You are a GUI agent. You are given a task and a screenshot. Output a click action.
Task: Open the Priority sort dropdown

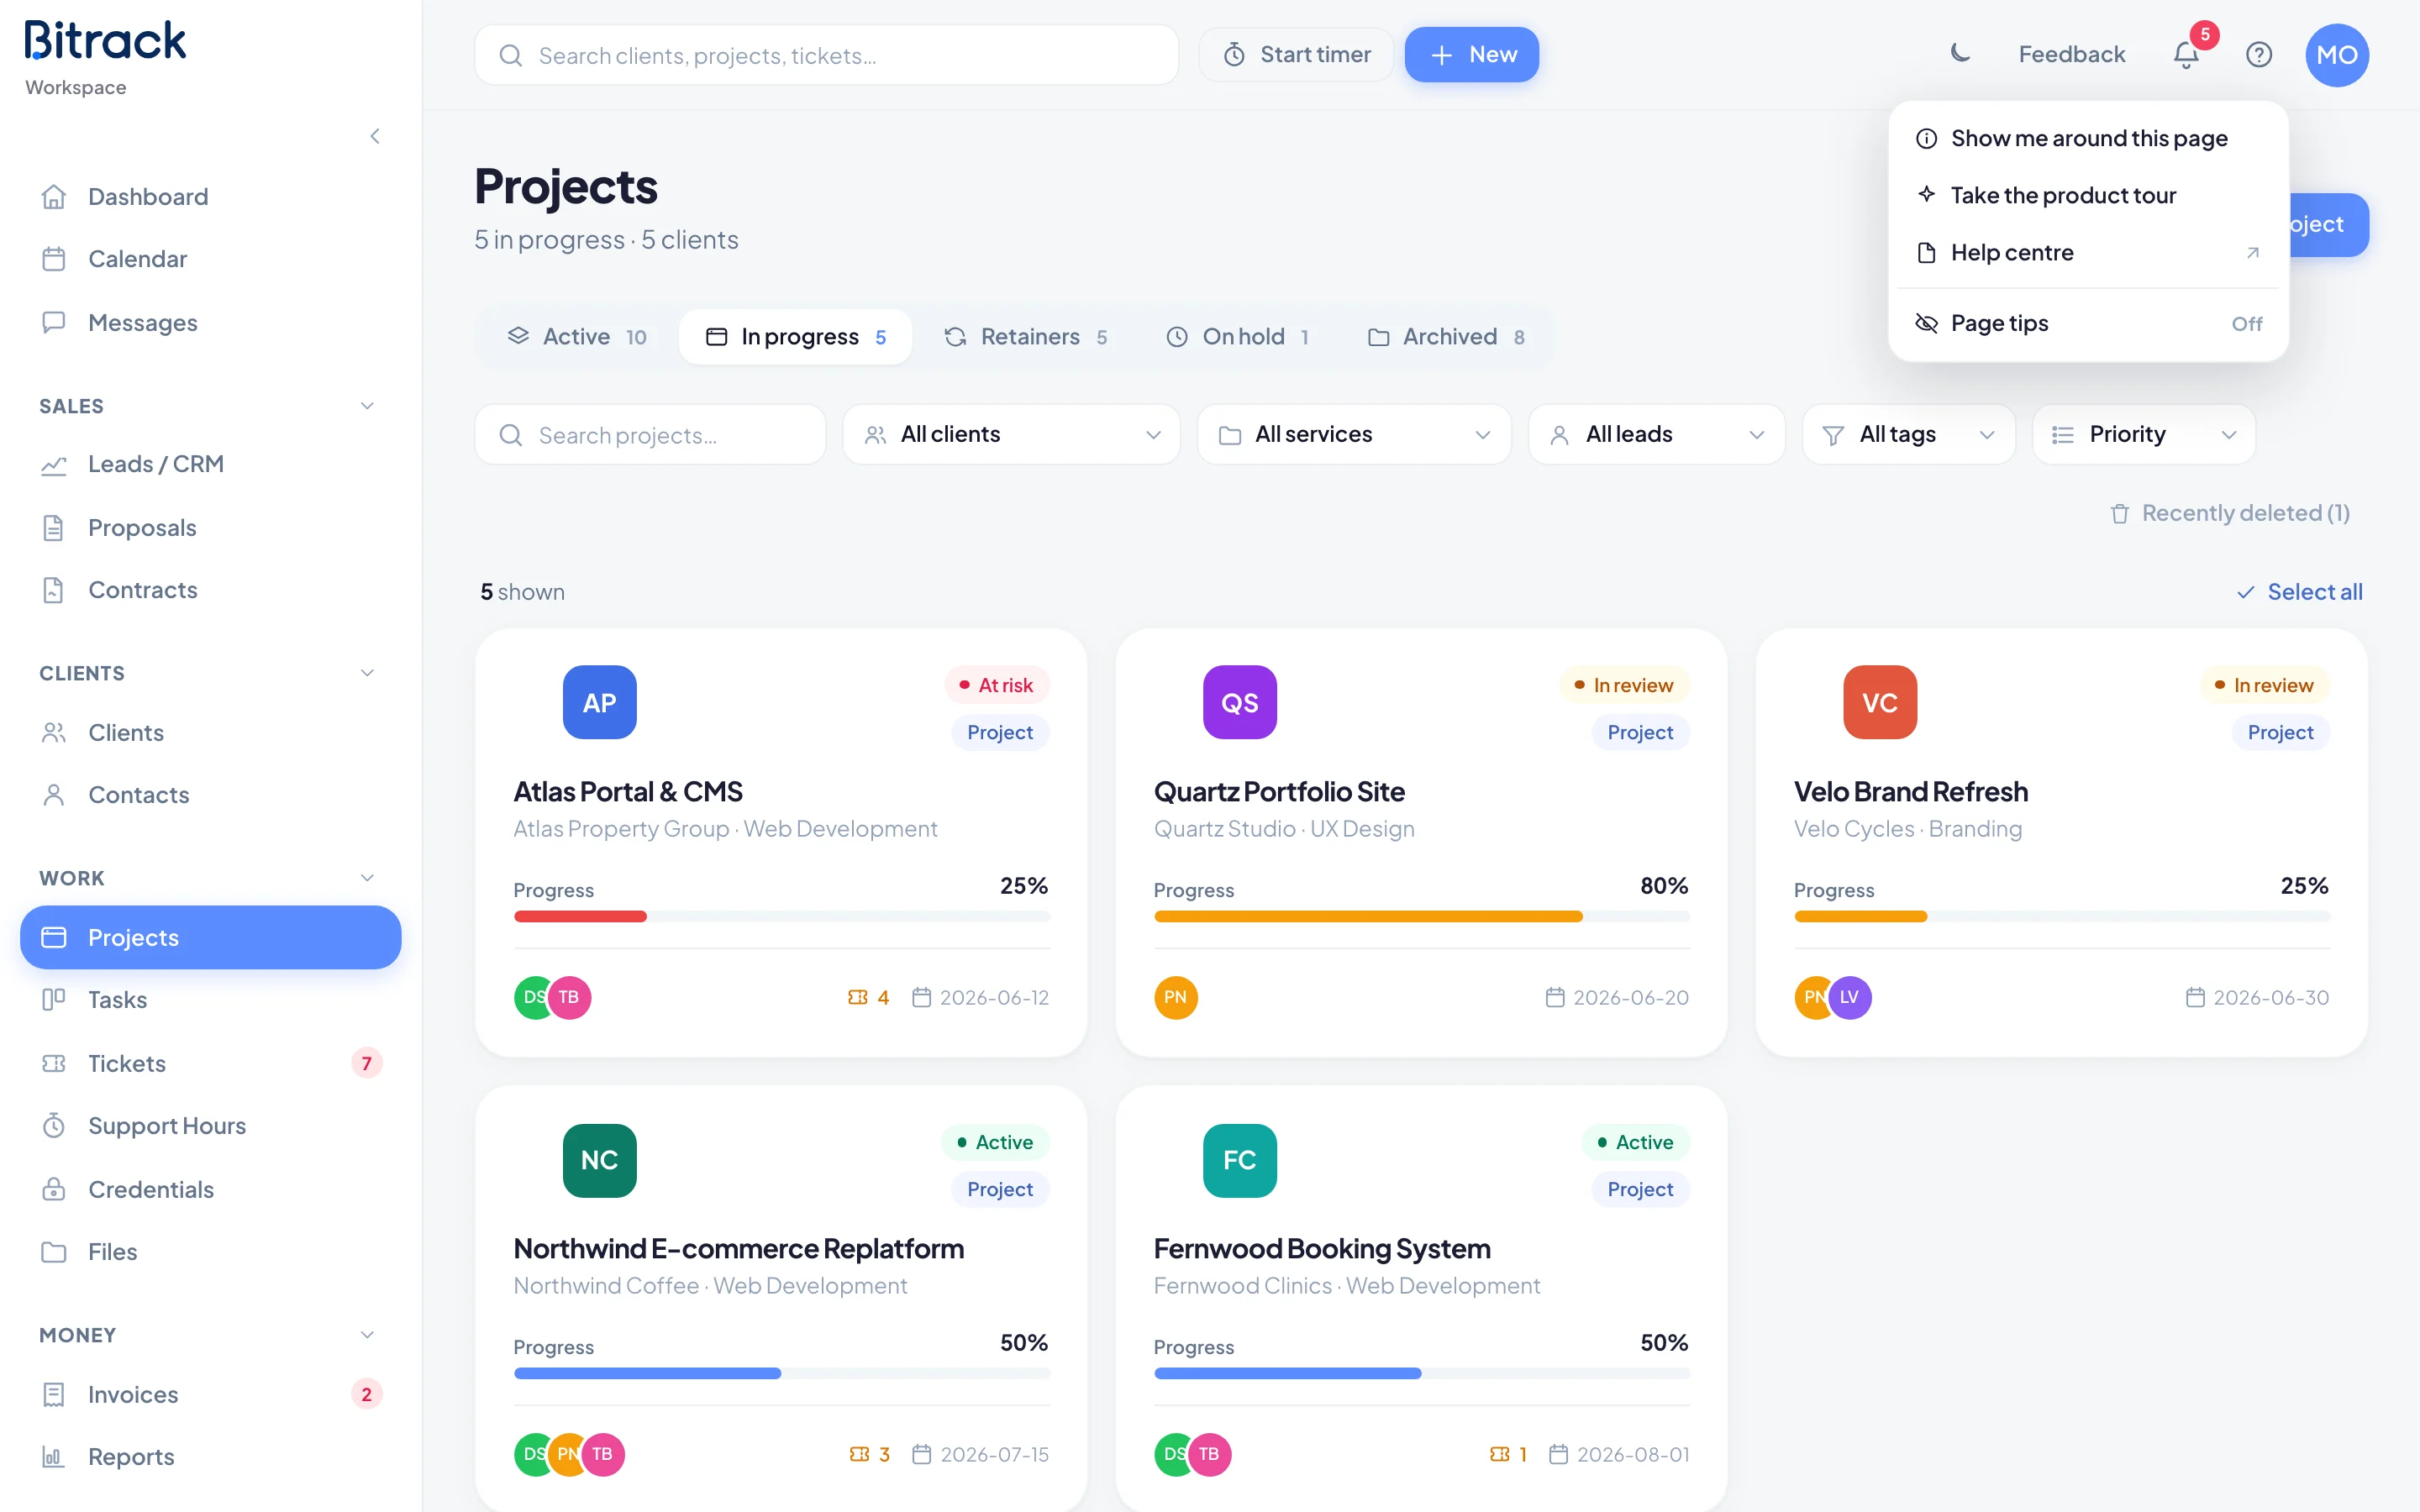pos(2143,434)
